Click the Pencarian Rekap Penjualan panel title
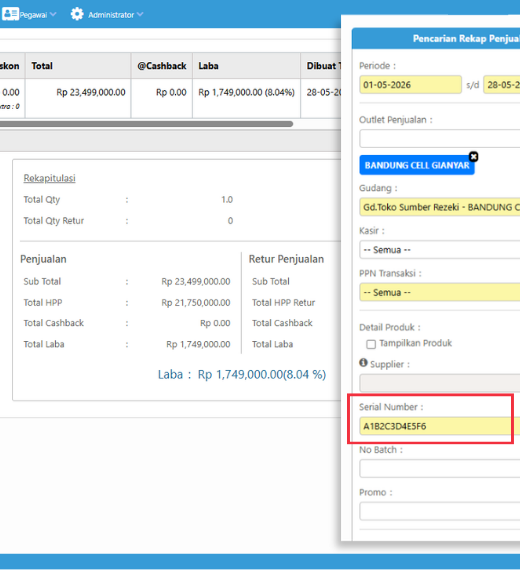The height and width of the screenshot is (570, 520). click(466, 39)
